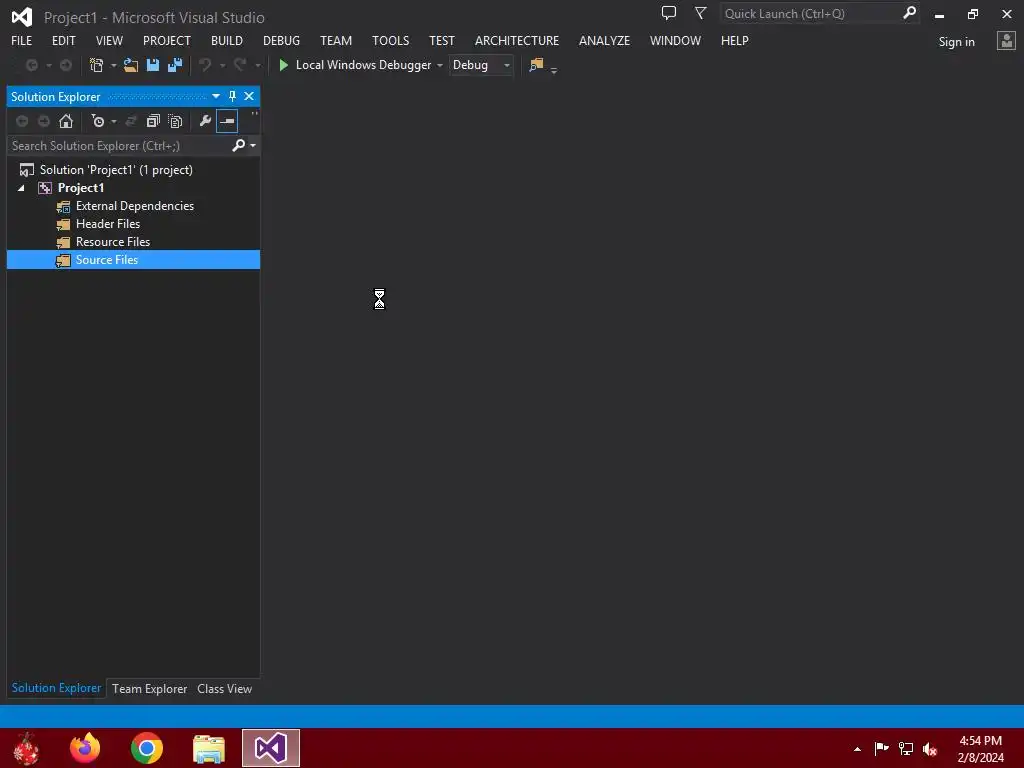
Task: Select the Header Files folder
Action: point(108,224)
